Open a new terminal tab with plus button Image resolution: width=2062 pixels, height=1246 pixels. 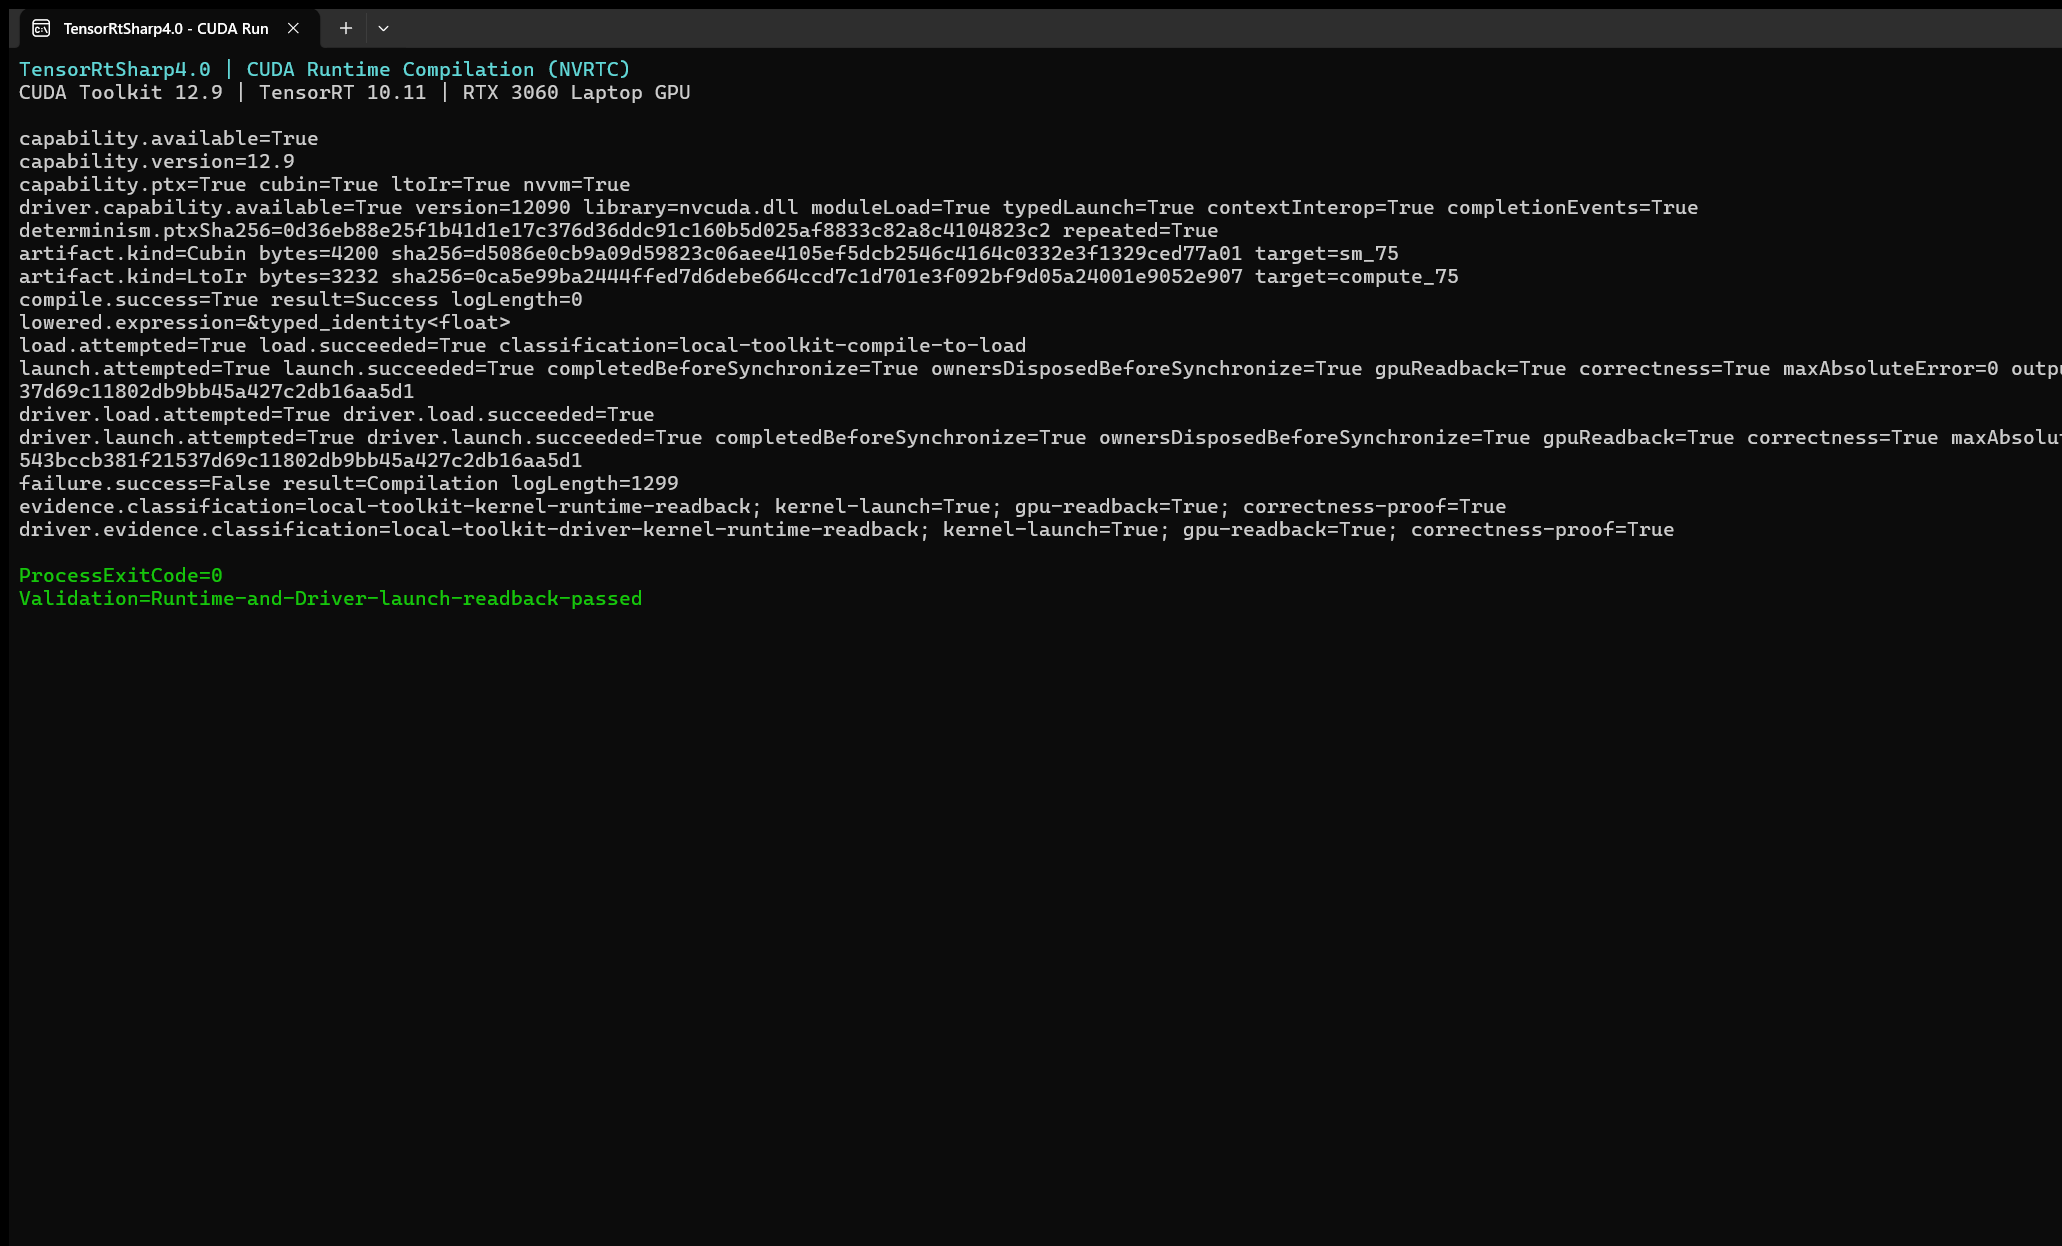pyautogui.click(x=345, y=28)
